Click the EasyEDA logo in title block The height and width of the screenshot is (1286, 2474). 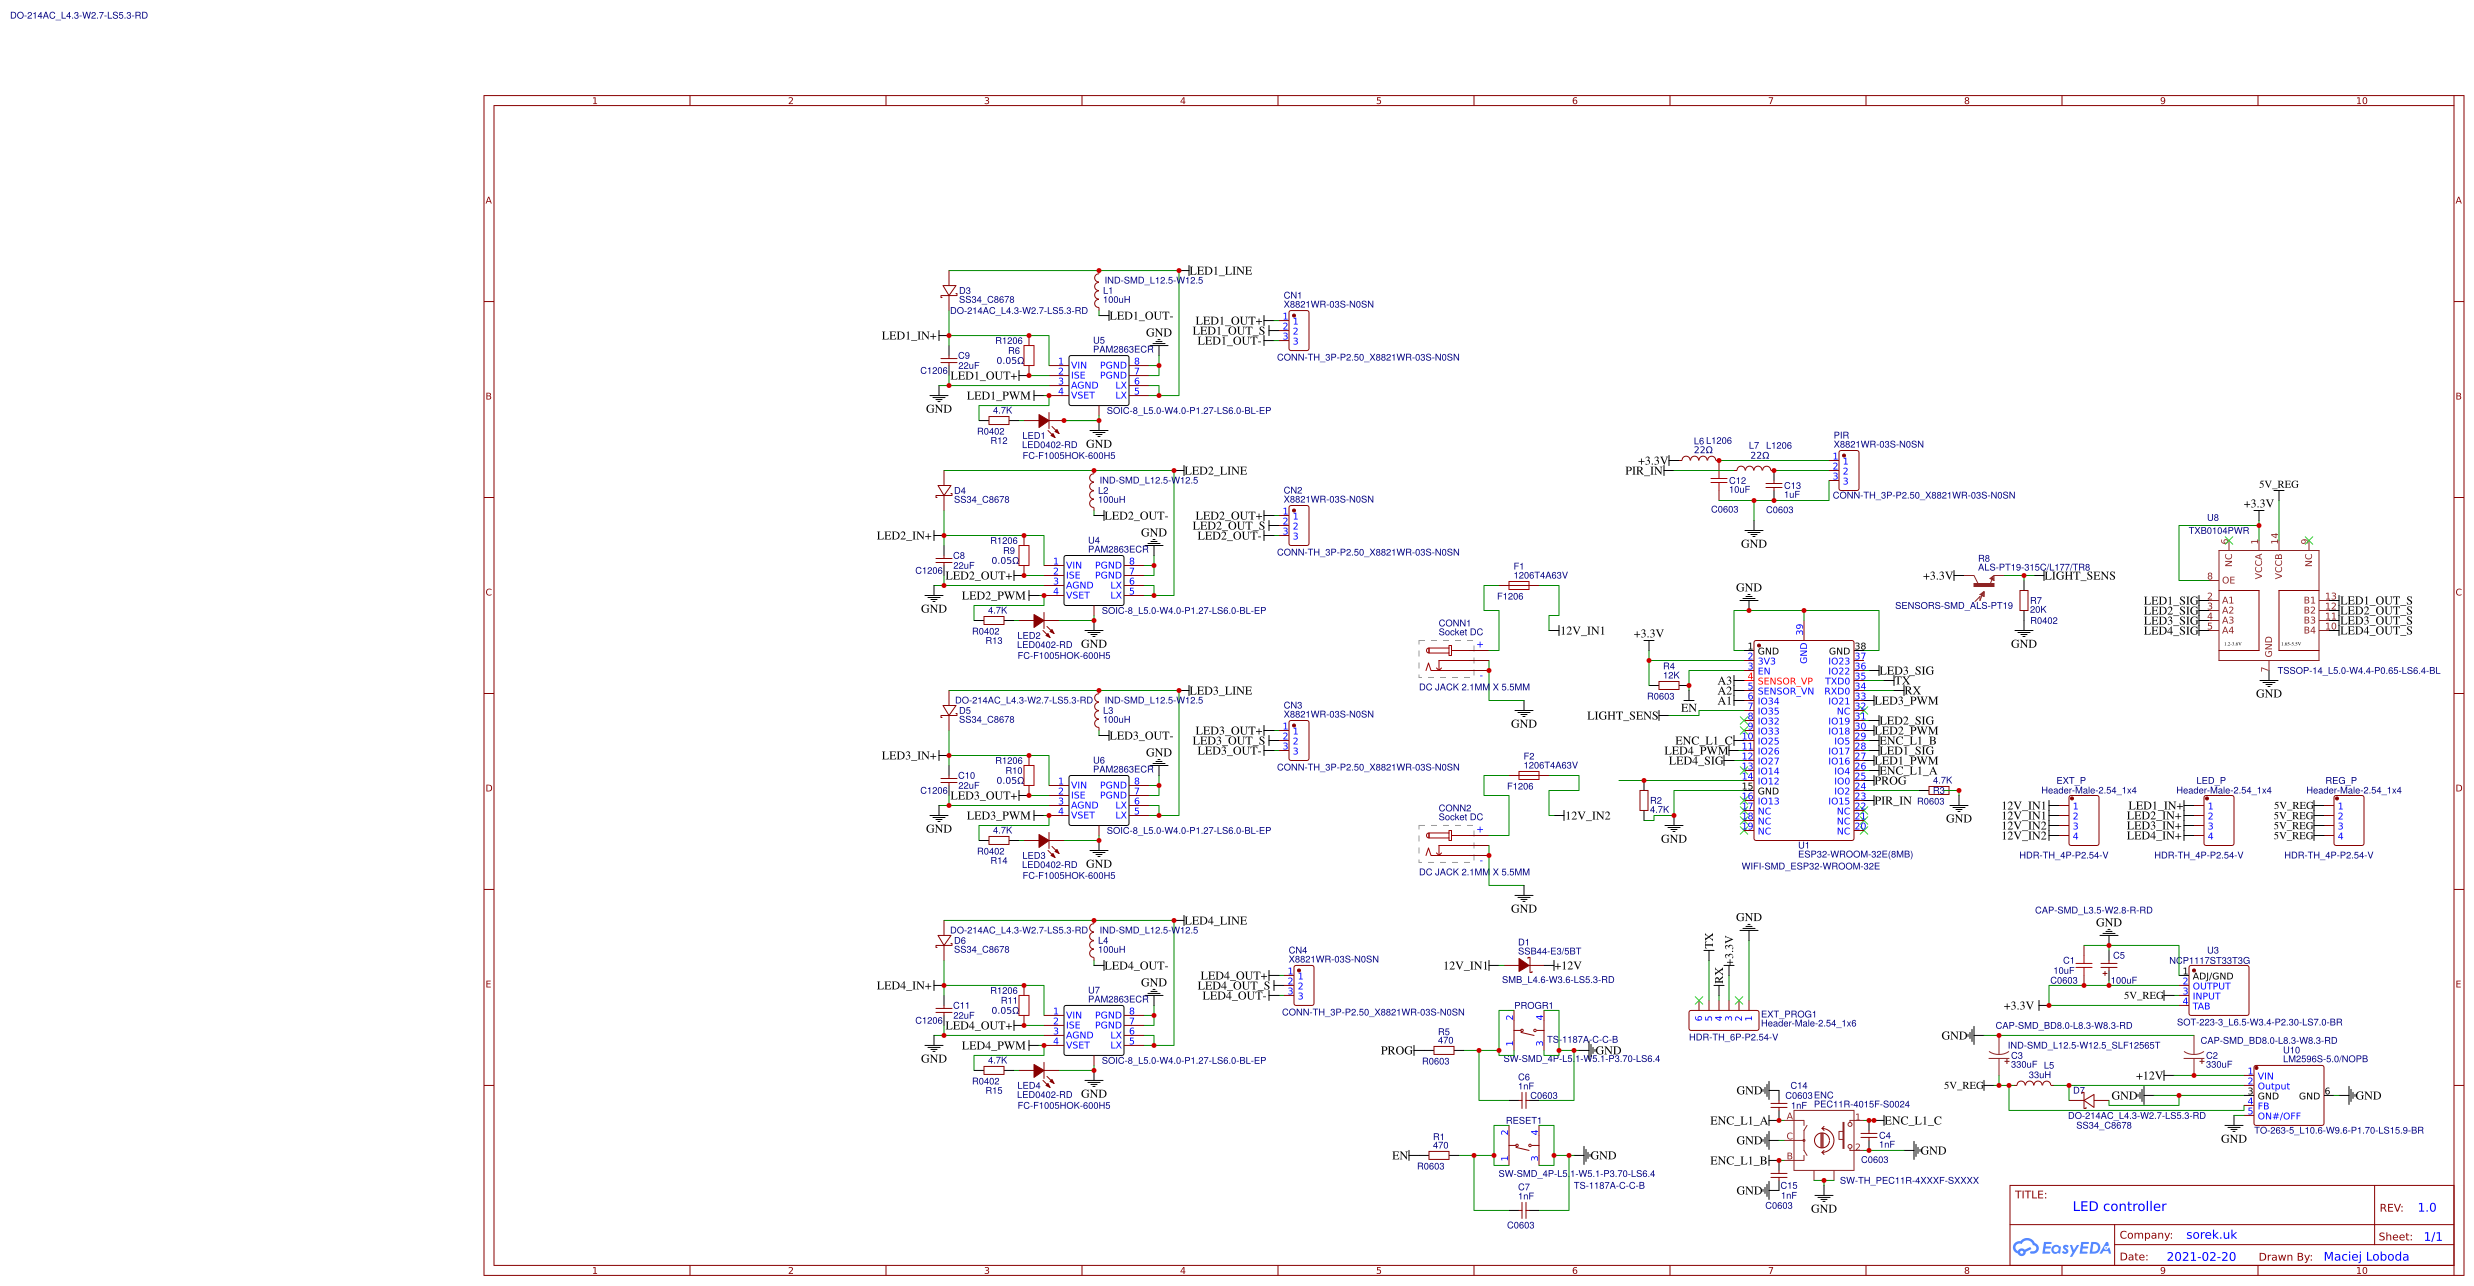[2061, 1247]
